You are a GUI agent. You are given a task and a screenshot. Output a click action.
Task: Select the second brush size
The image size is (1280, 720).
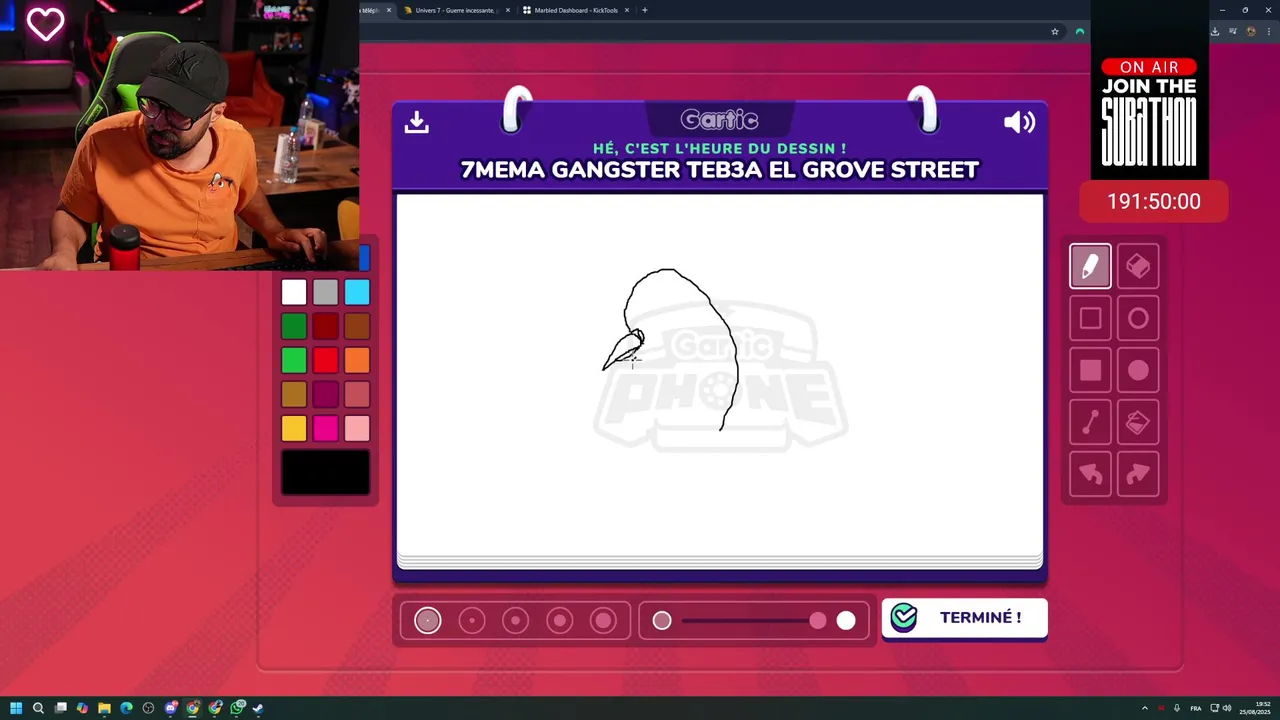(x=471, y=621)
